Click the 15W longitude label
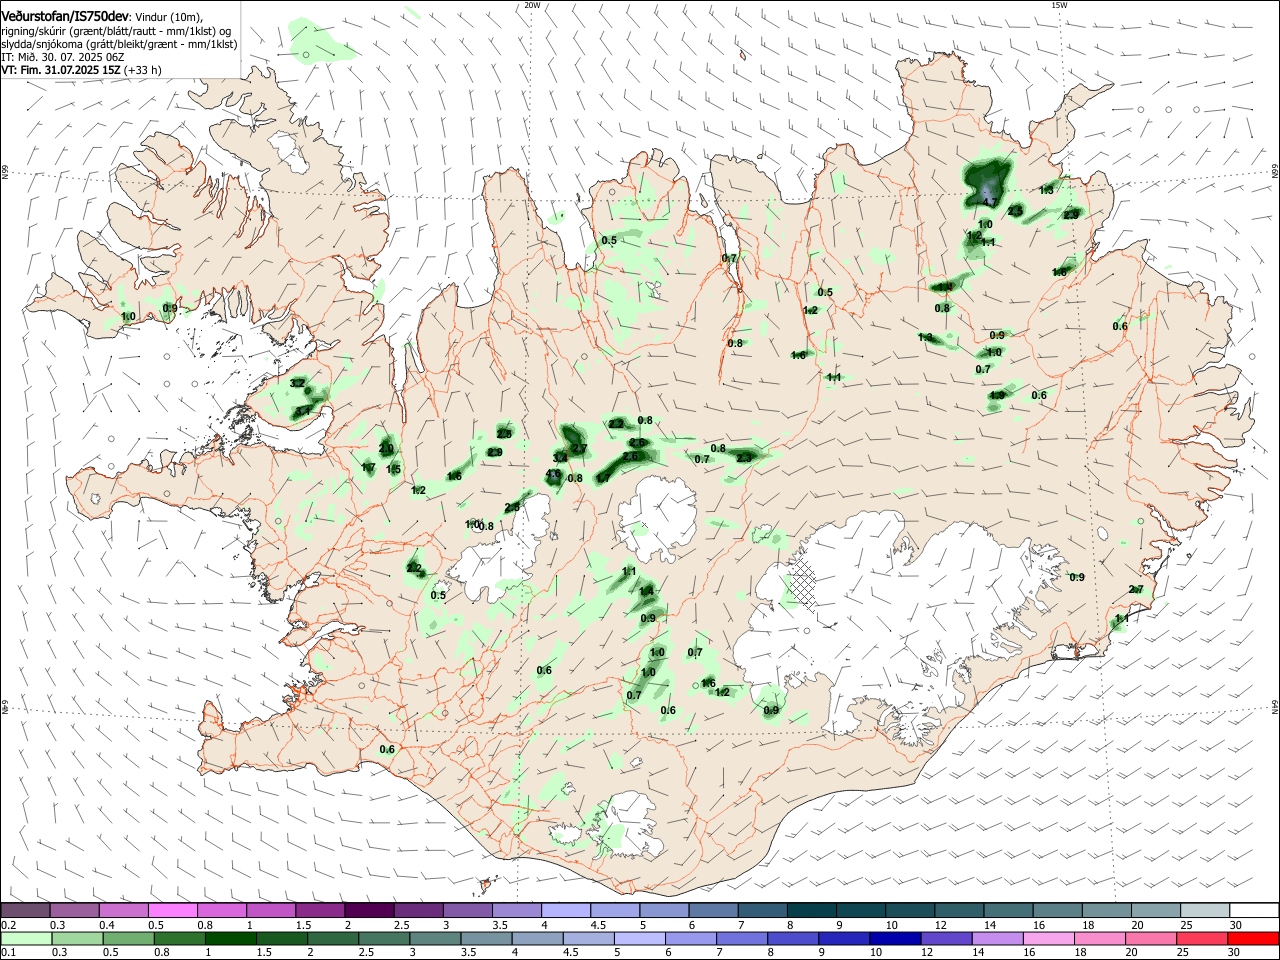This screenshot has width=1280, height=960. pyautogui.click(x=1059, y=5)
